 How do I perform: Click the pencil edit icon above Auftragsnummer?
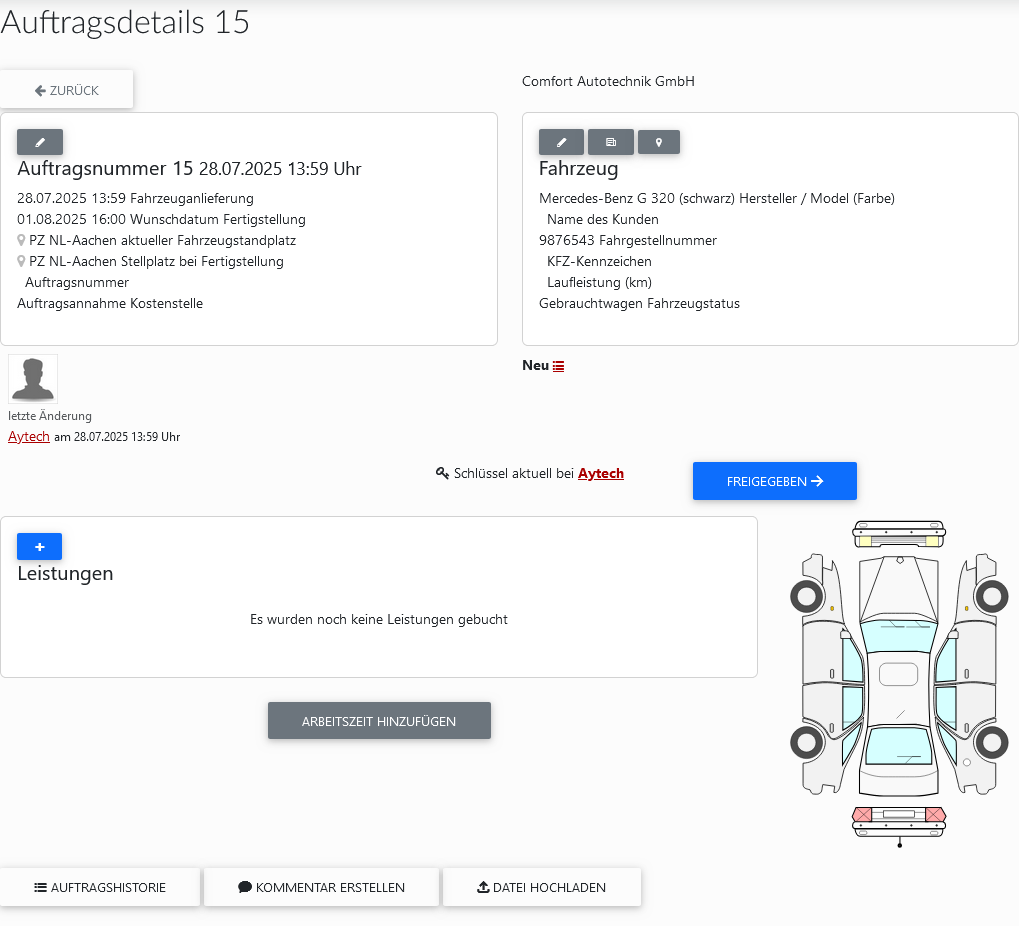[40, 142]
